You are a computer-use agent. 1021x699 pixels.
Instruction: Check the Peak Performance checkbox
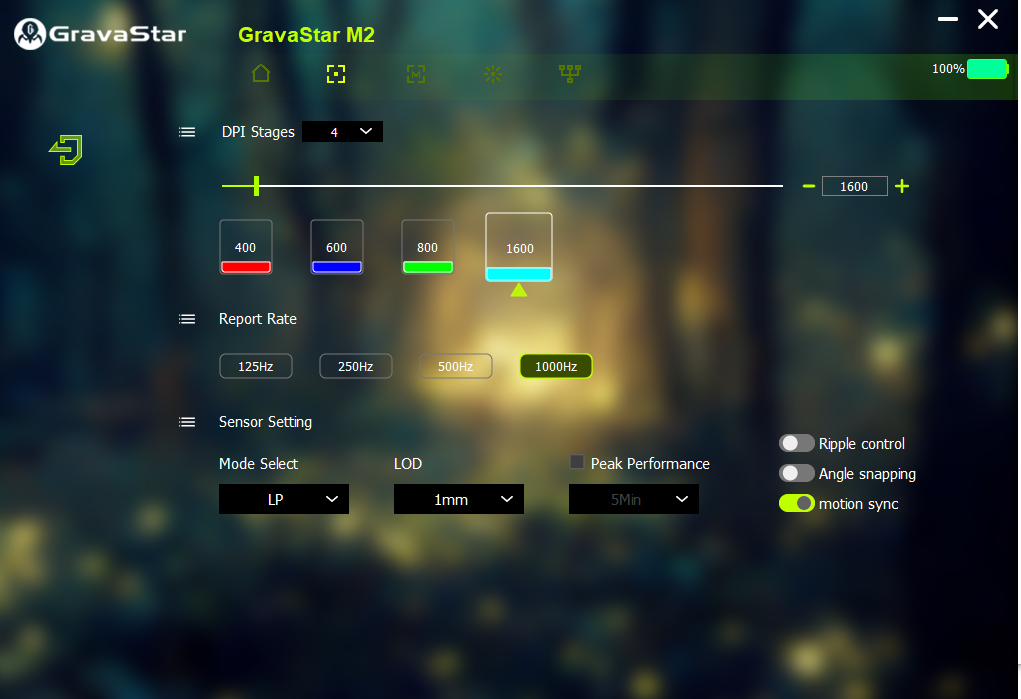coord(577,462)
